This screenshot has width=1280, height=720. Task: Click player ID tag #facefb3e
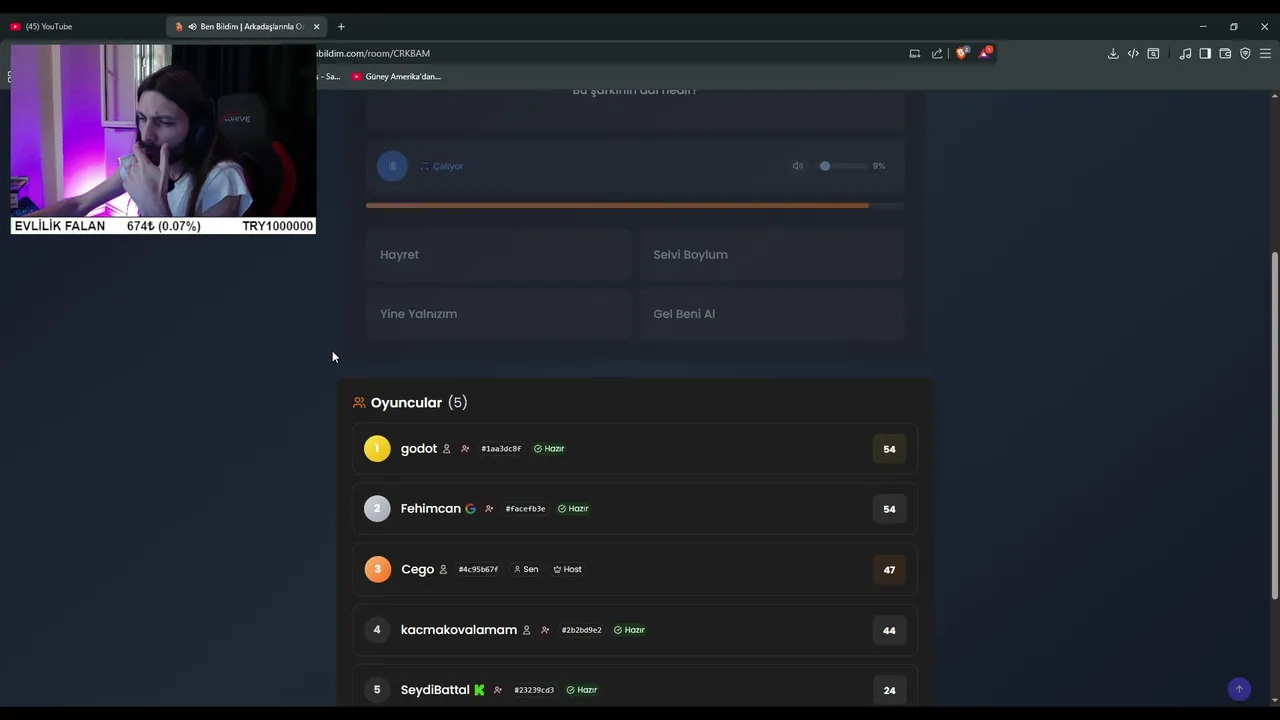(525, 509)
